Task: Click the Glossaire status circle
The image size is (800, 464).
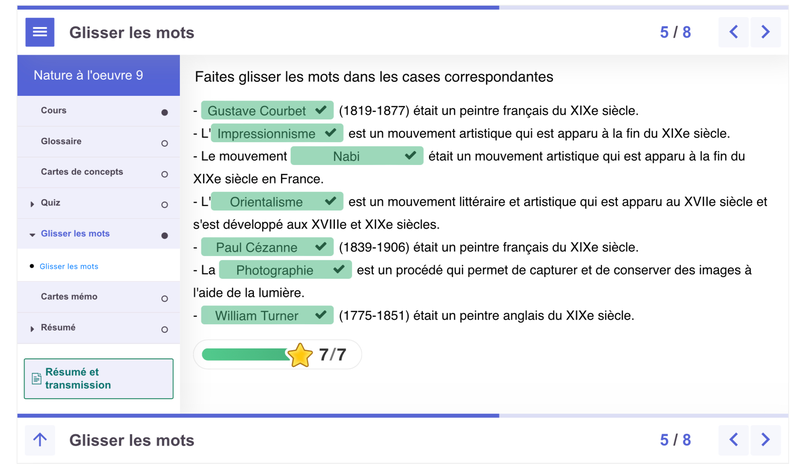Action: coord(165,143)
